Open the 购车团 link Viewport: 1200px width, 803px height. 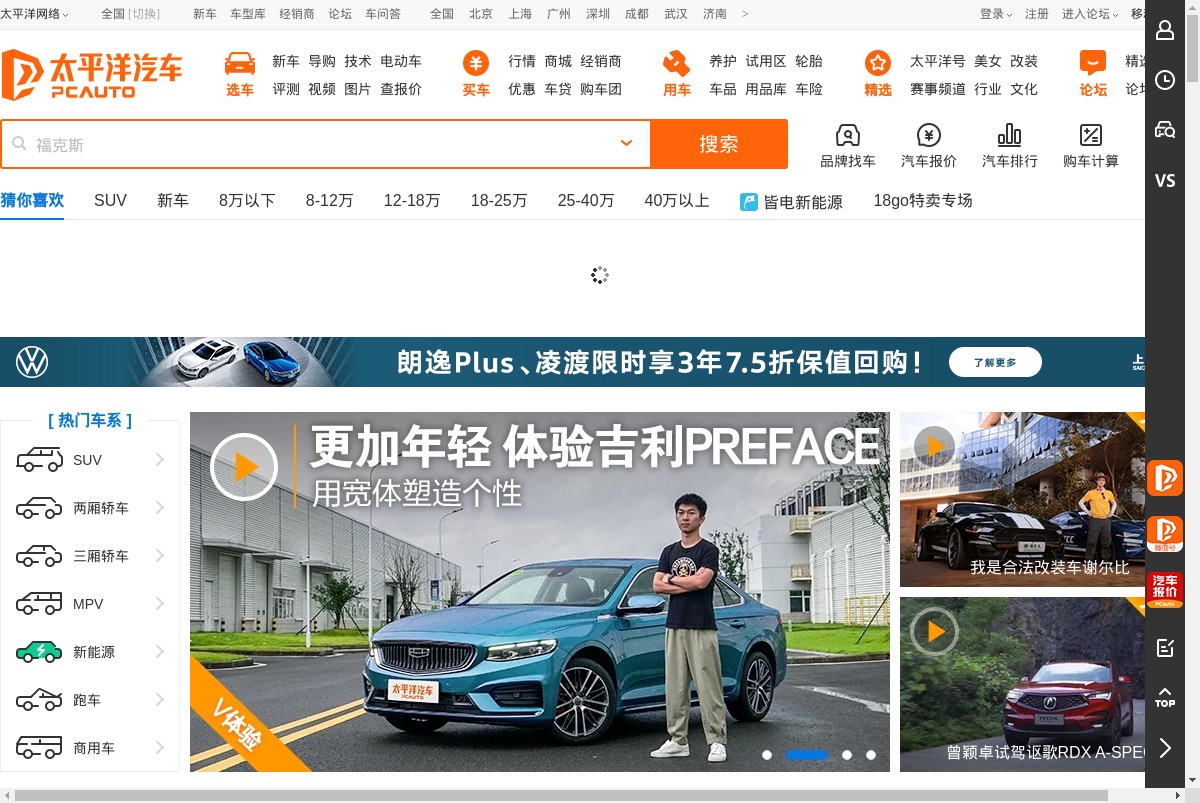[601, 89]
